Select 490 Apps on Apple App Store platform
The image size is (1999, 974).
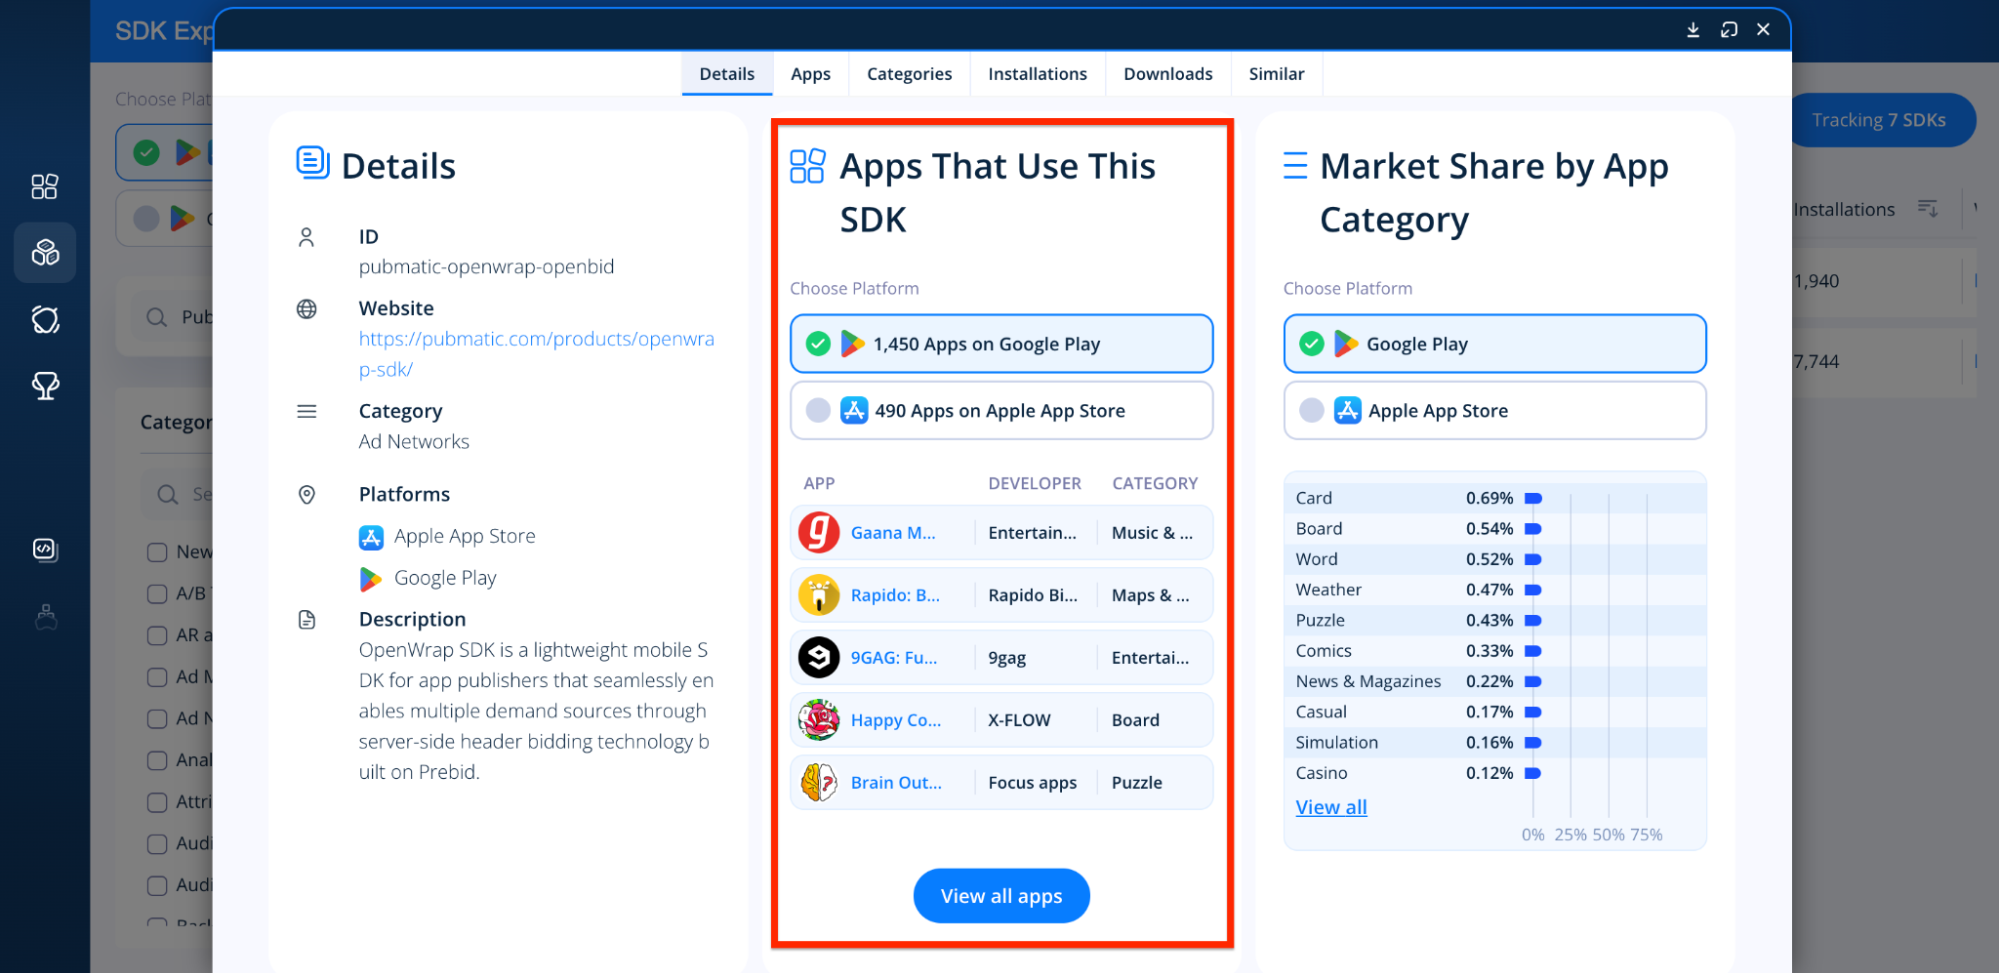click(x=1001, y=411)
